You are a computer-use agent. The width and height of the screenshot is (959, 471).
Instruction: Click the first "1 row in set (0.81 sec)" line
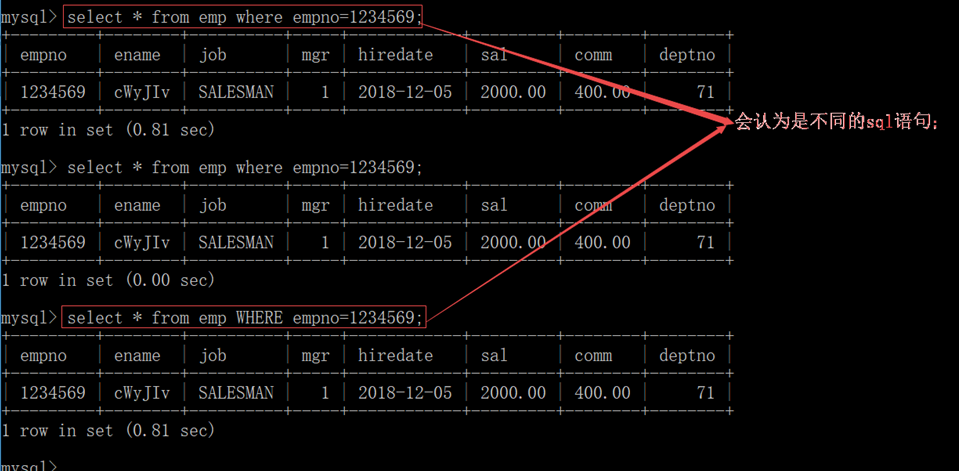(108, 129)
